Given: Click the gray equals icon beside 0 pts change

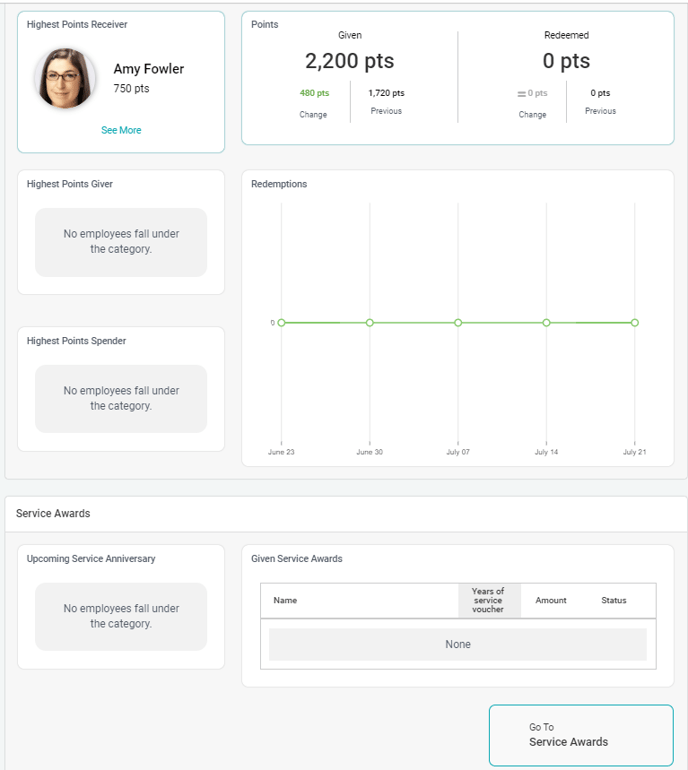Looking at the screenshot, I should coord(521,94).
